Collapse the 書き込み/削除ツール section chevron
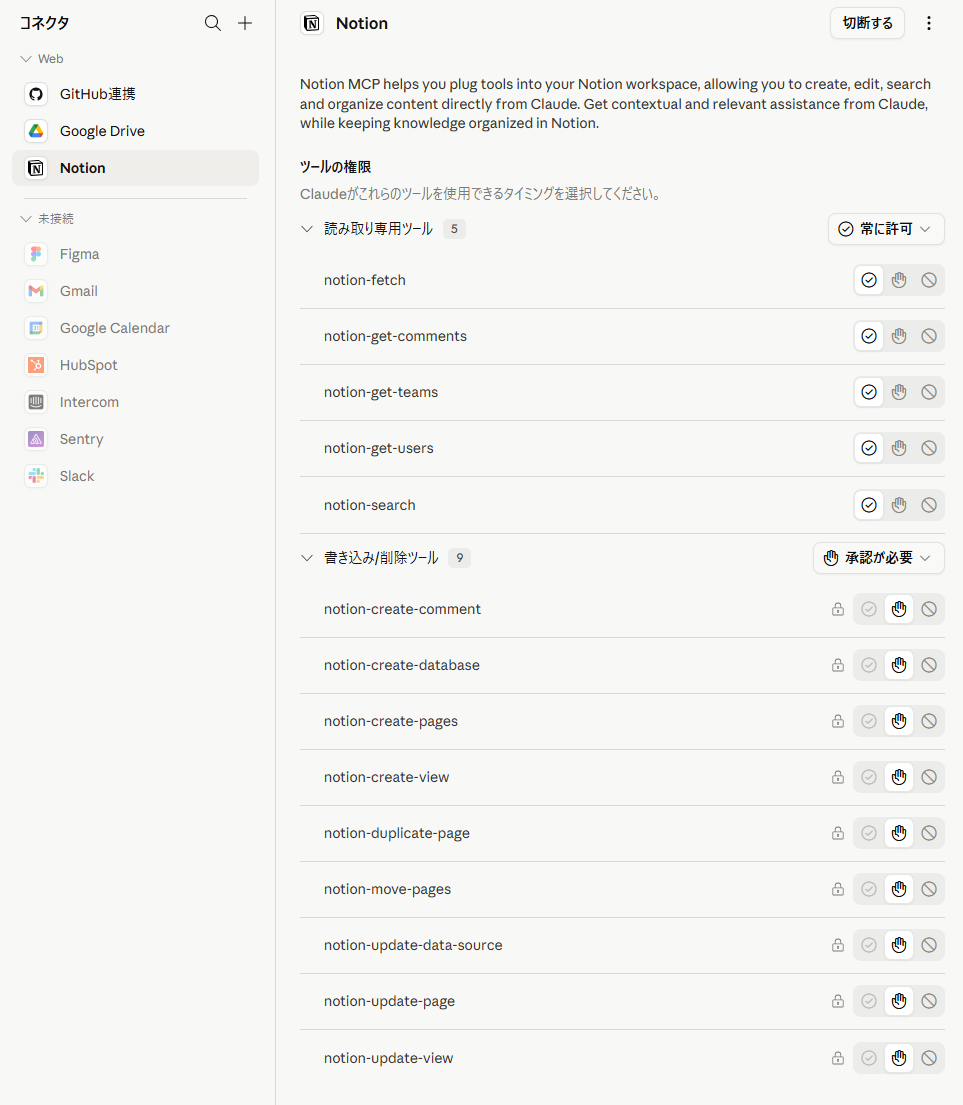 click(x=306, y=557)
